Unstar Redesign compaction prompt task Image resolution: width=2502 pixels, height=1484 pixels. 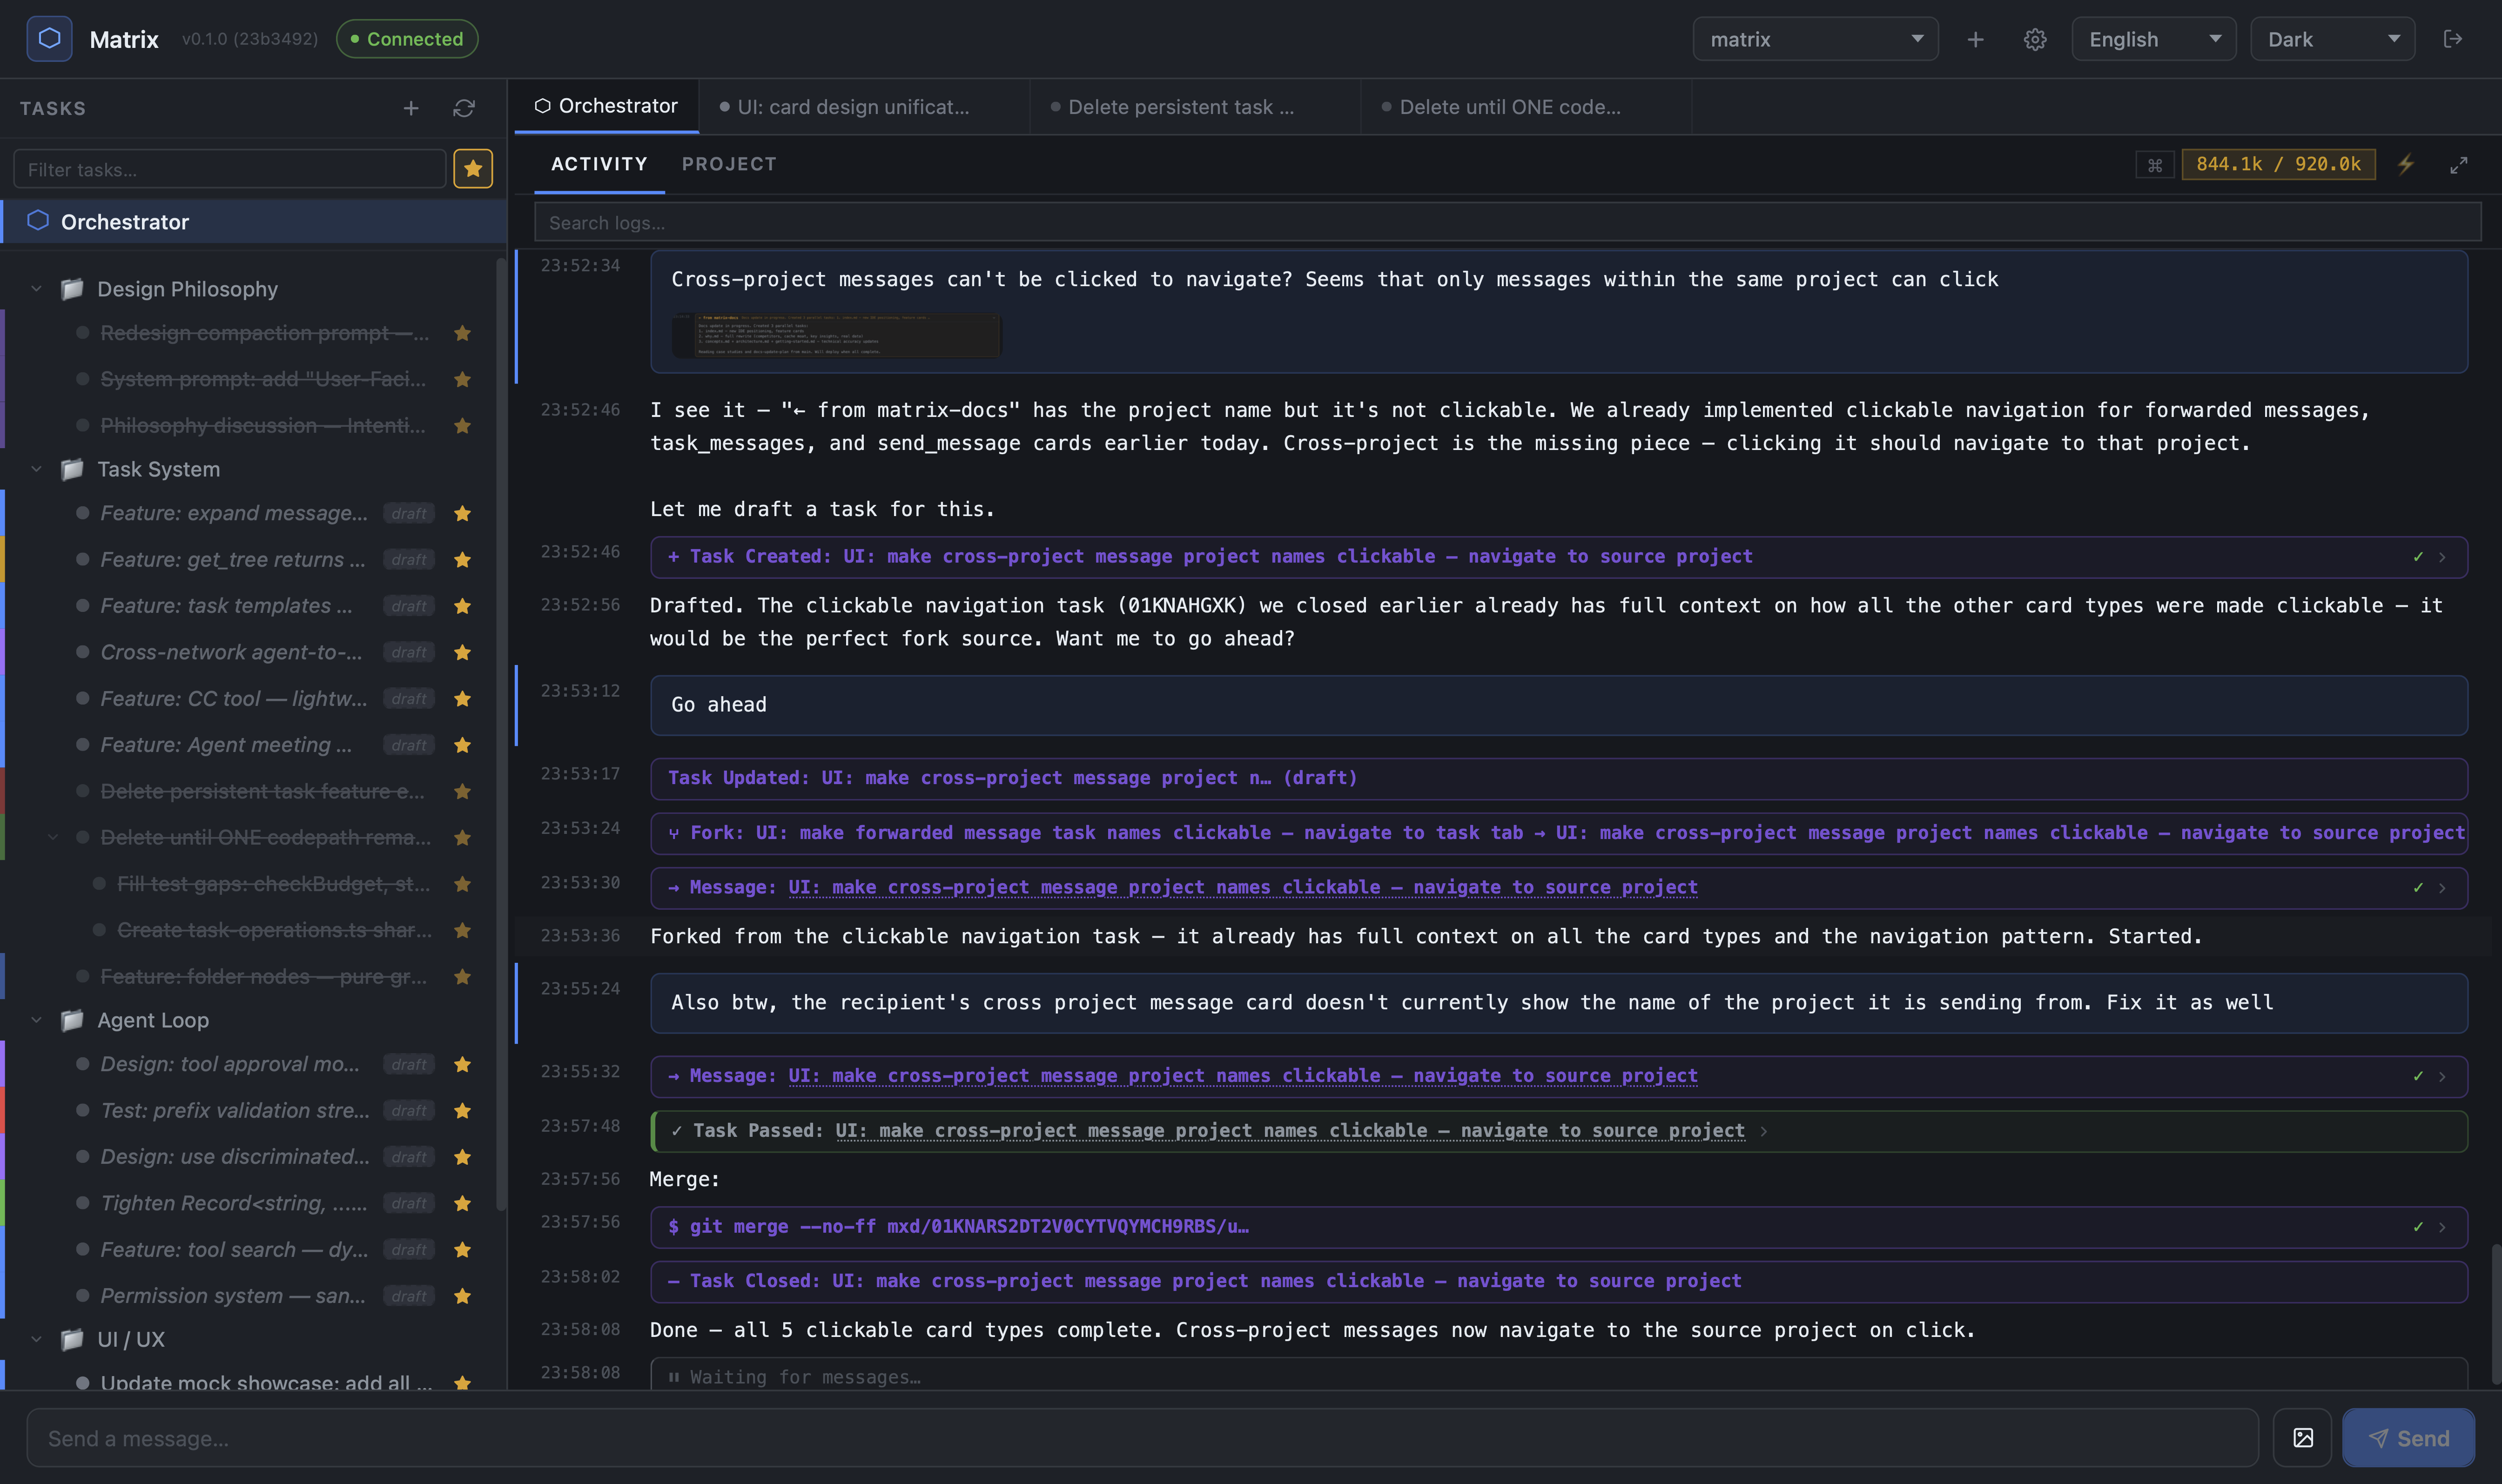tap(462, 333)
